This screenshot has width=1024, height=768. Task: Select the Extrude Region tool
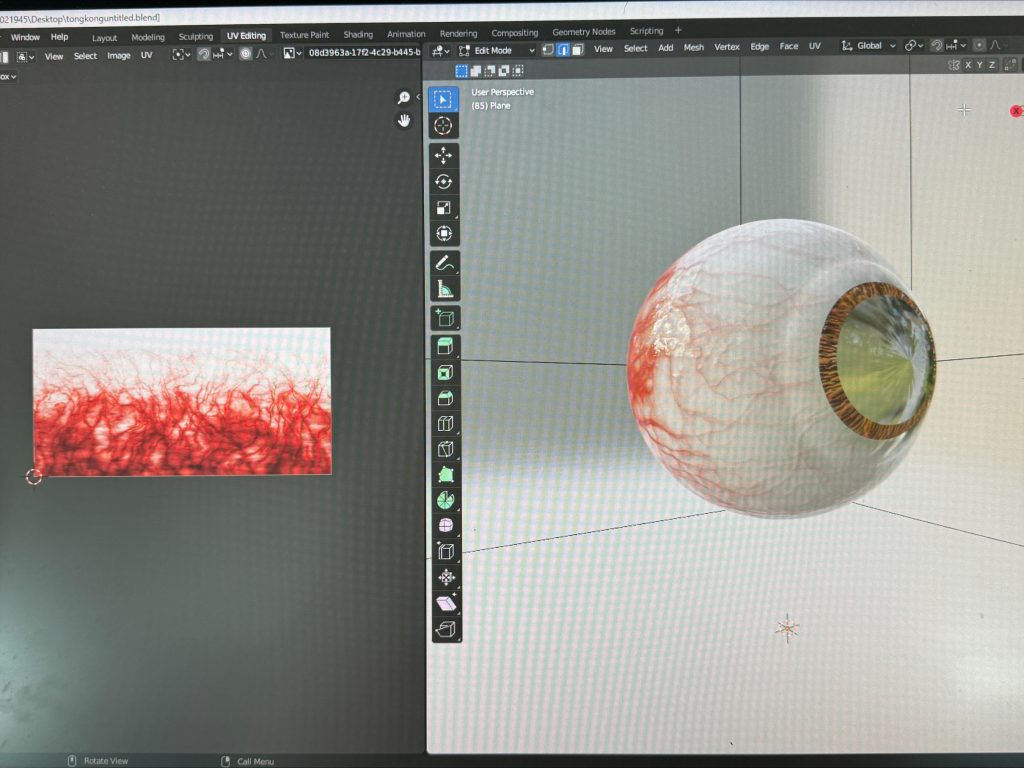tap(444, 346)
